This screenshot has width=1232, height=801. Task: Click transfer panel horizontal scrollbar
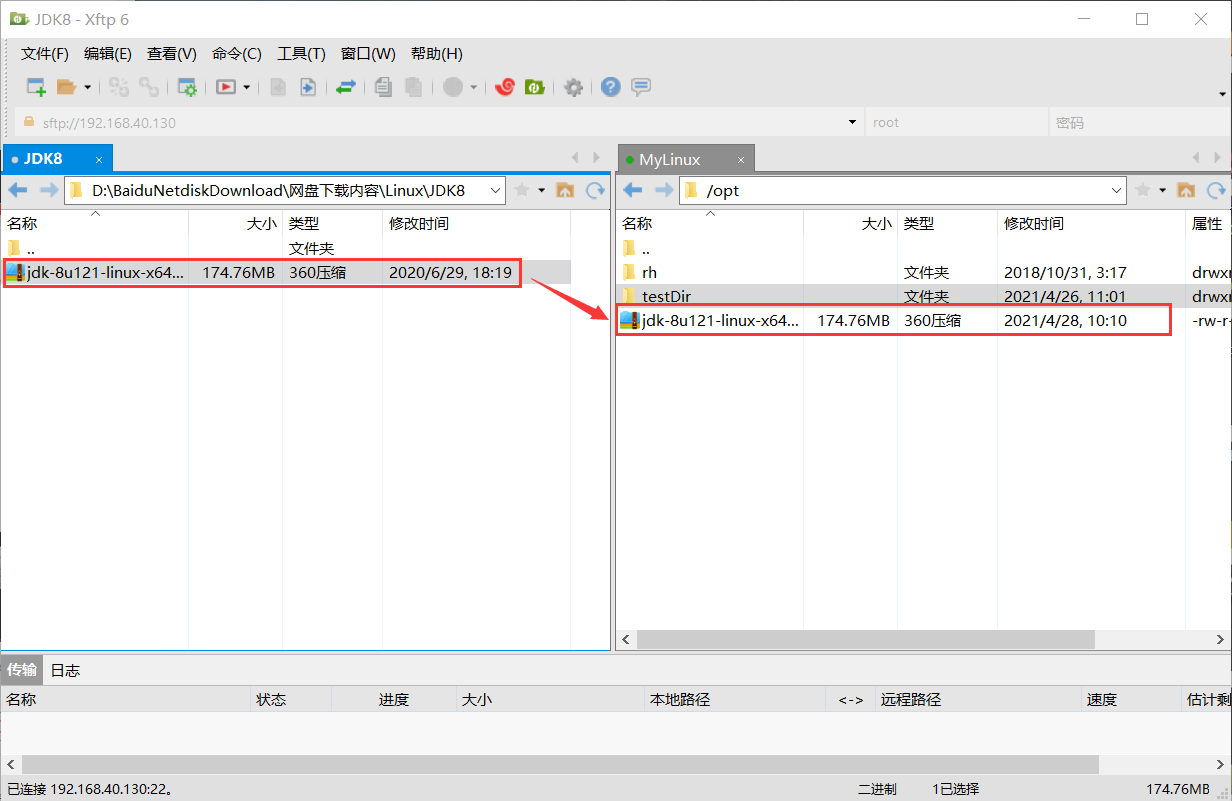click(x=560, y=764)
